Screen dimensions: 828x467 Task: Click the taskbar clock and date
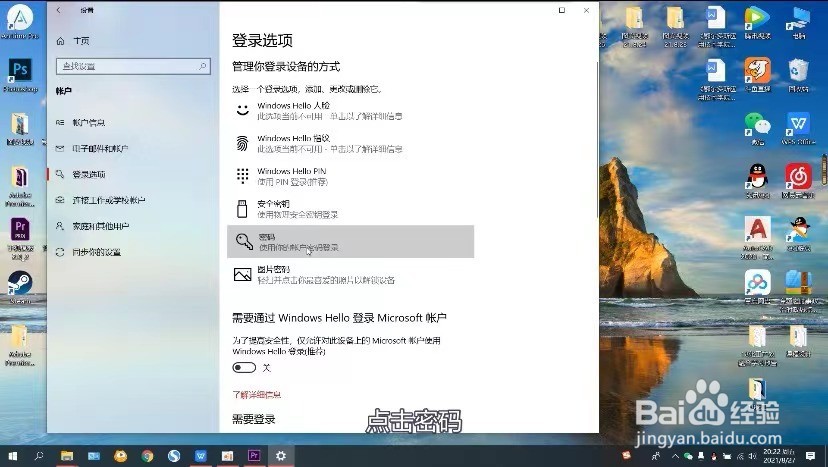[778, 456]
